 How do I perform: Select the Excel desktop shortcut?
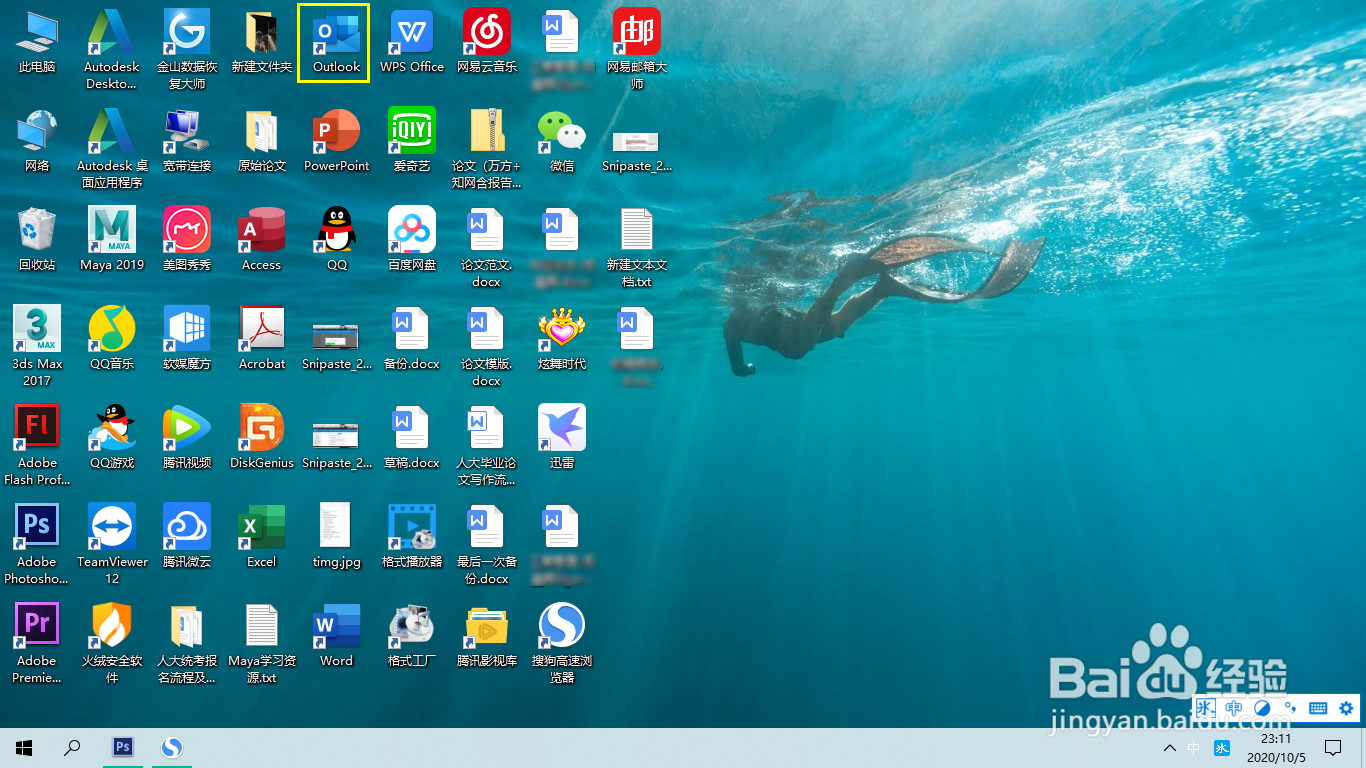click(262, 536)
